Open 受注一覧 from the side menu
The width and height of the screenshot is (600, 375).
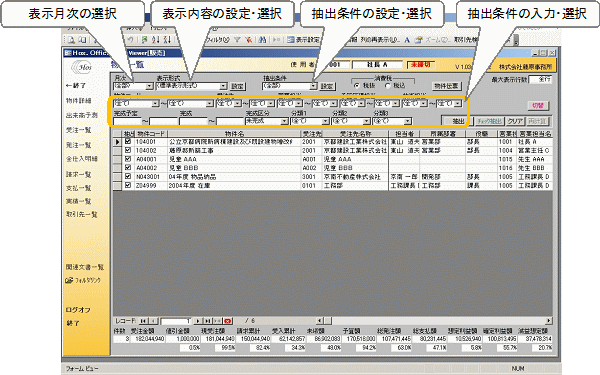(78, 130)
